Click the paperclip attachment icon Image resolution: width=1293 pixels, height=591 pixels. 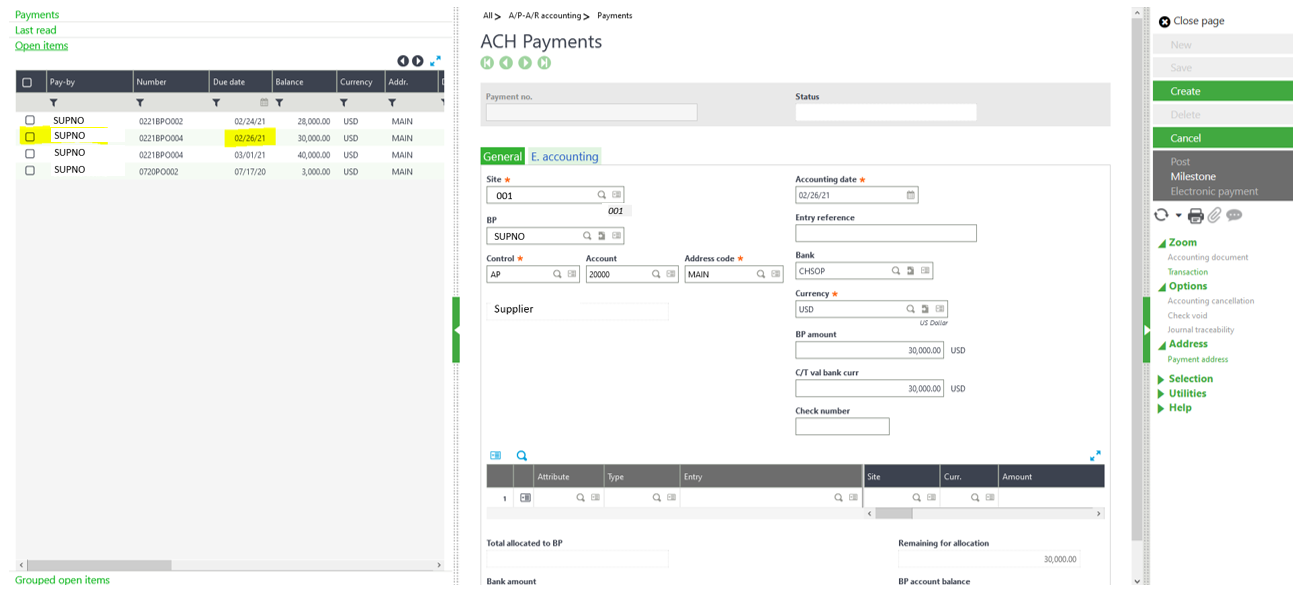point(1214,216)
